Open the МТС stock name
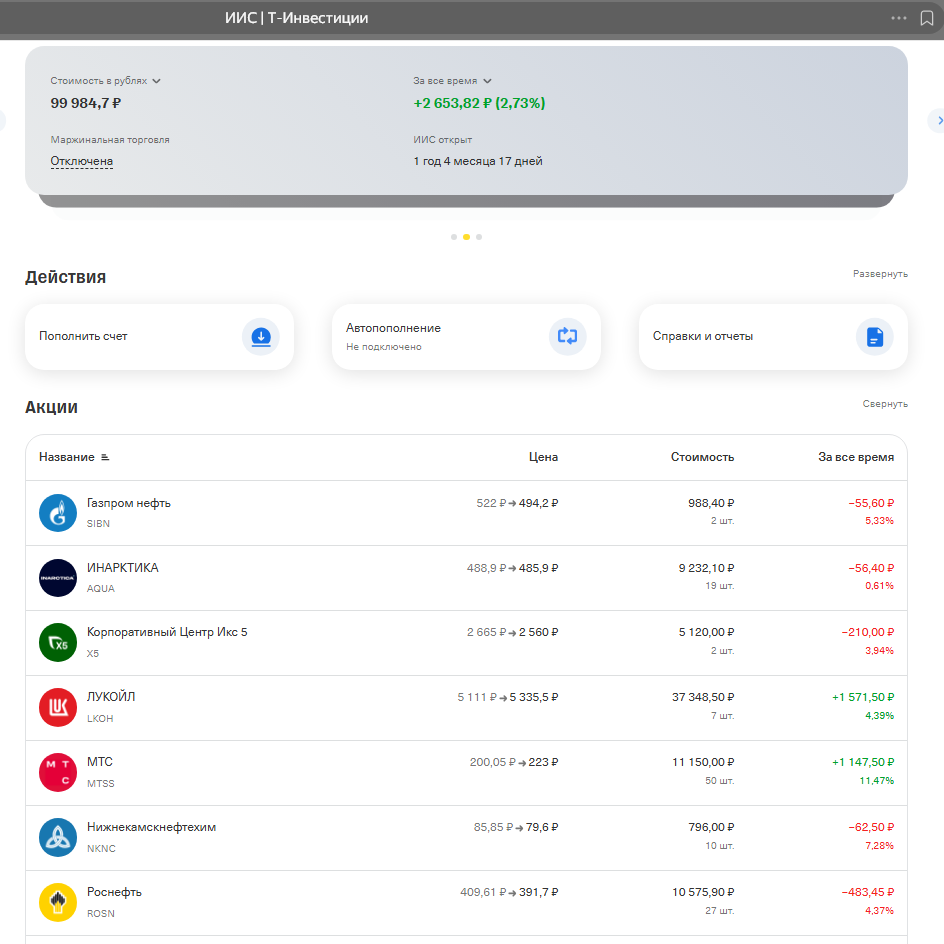The image size is (944, 944). pyautogui.click(x=100, y=762)
